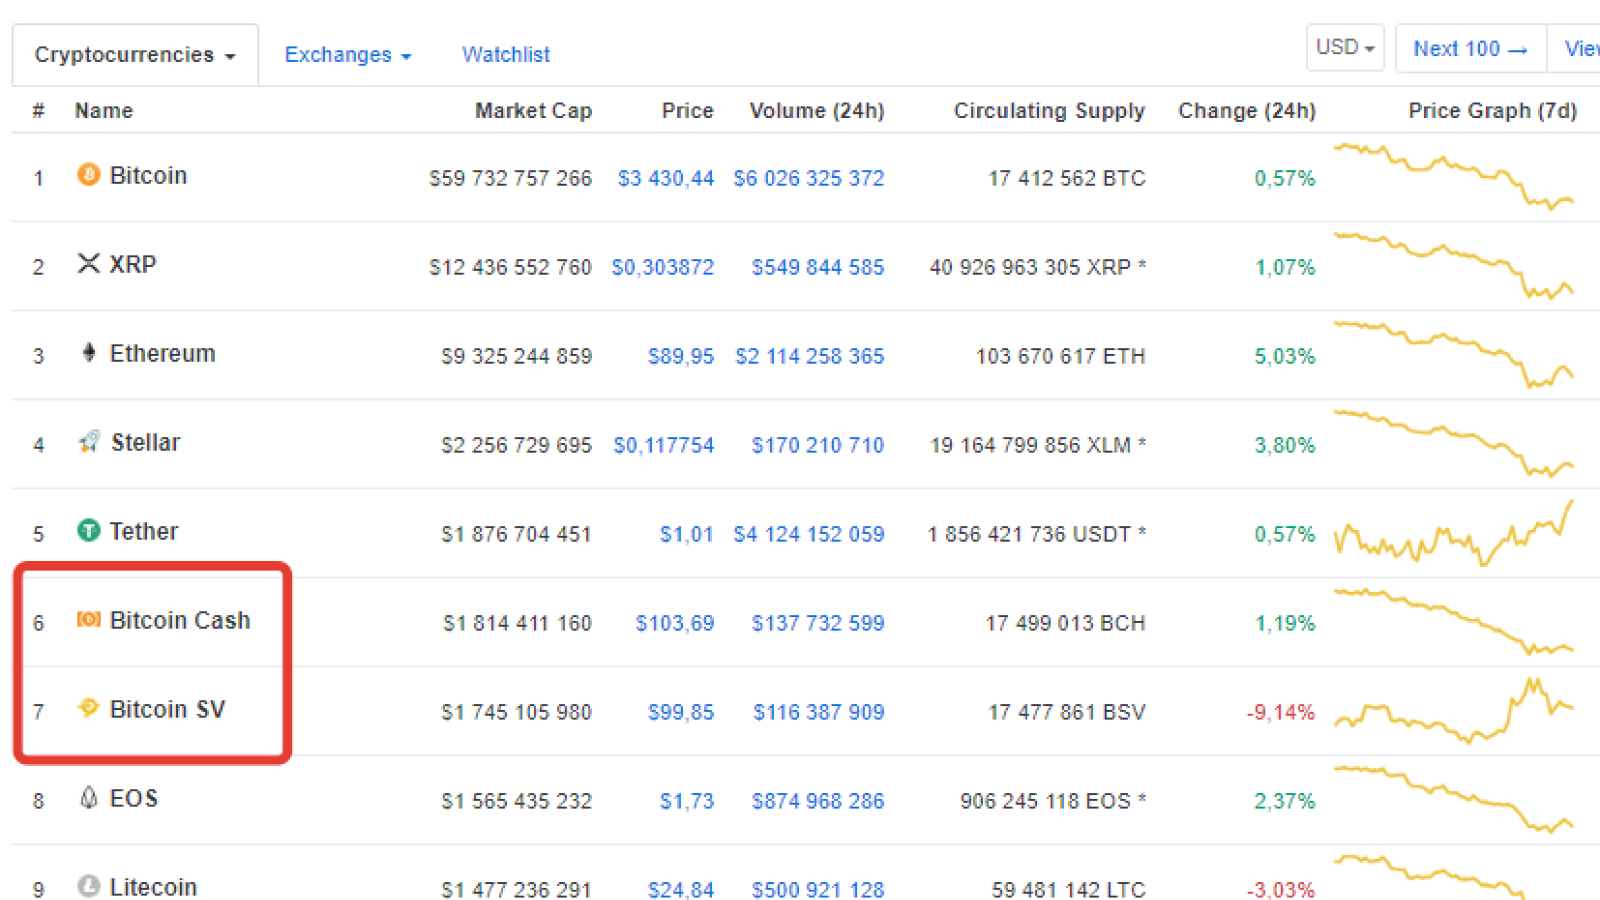Click Tether price $1,01
Image resolution: width=1600 pixels, height=900 pixels.
point(687,535)
